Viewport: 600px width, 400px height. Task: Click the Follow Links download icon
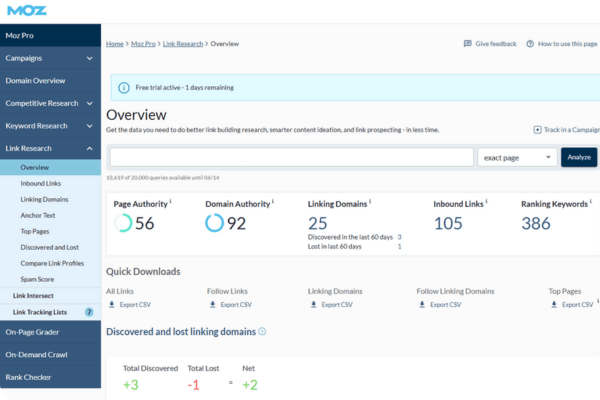pyautogui.click(x=213, y=304)
